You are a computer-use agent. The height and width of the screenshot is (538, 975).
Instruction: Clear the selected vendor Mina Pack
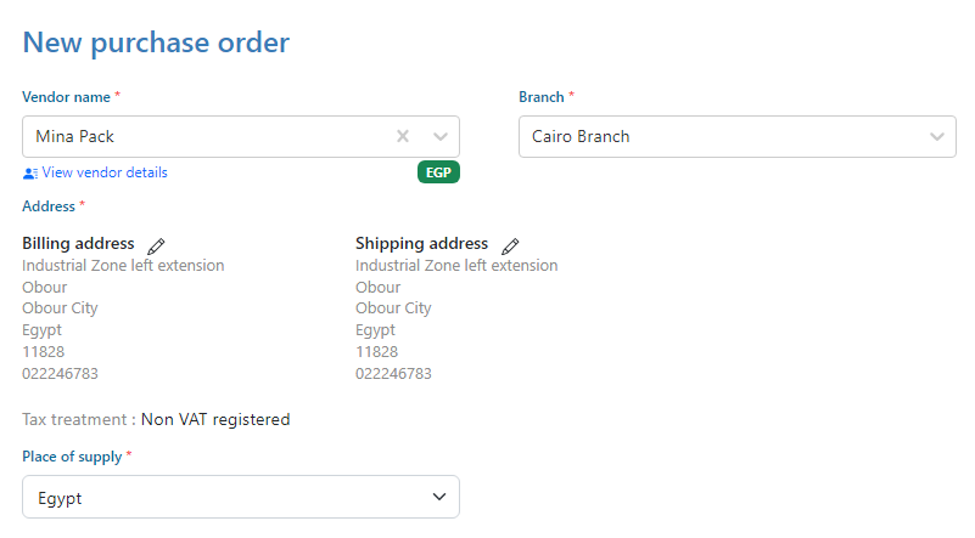pyautogui.click(x=403, y=137)
